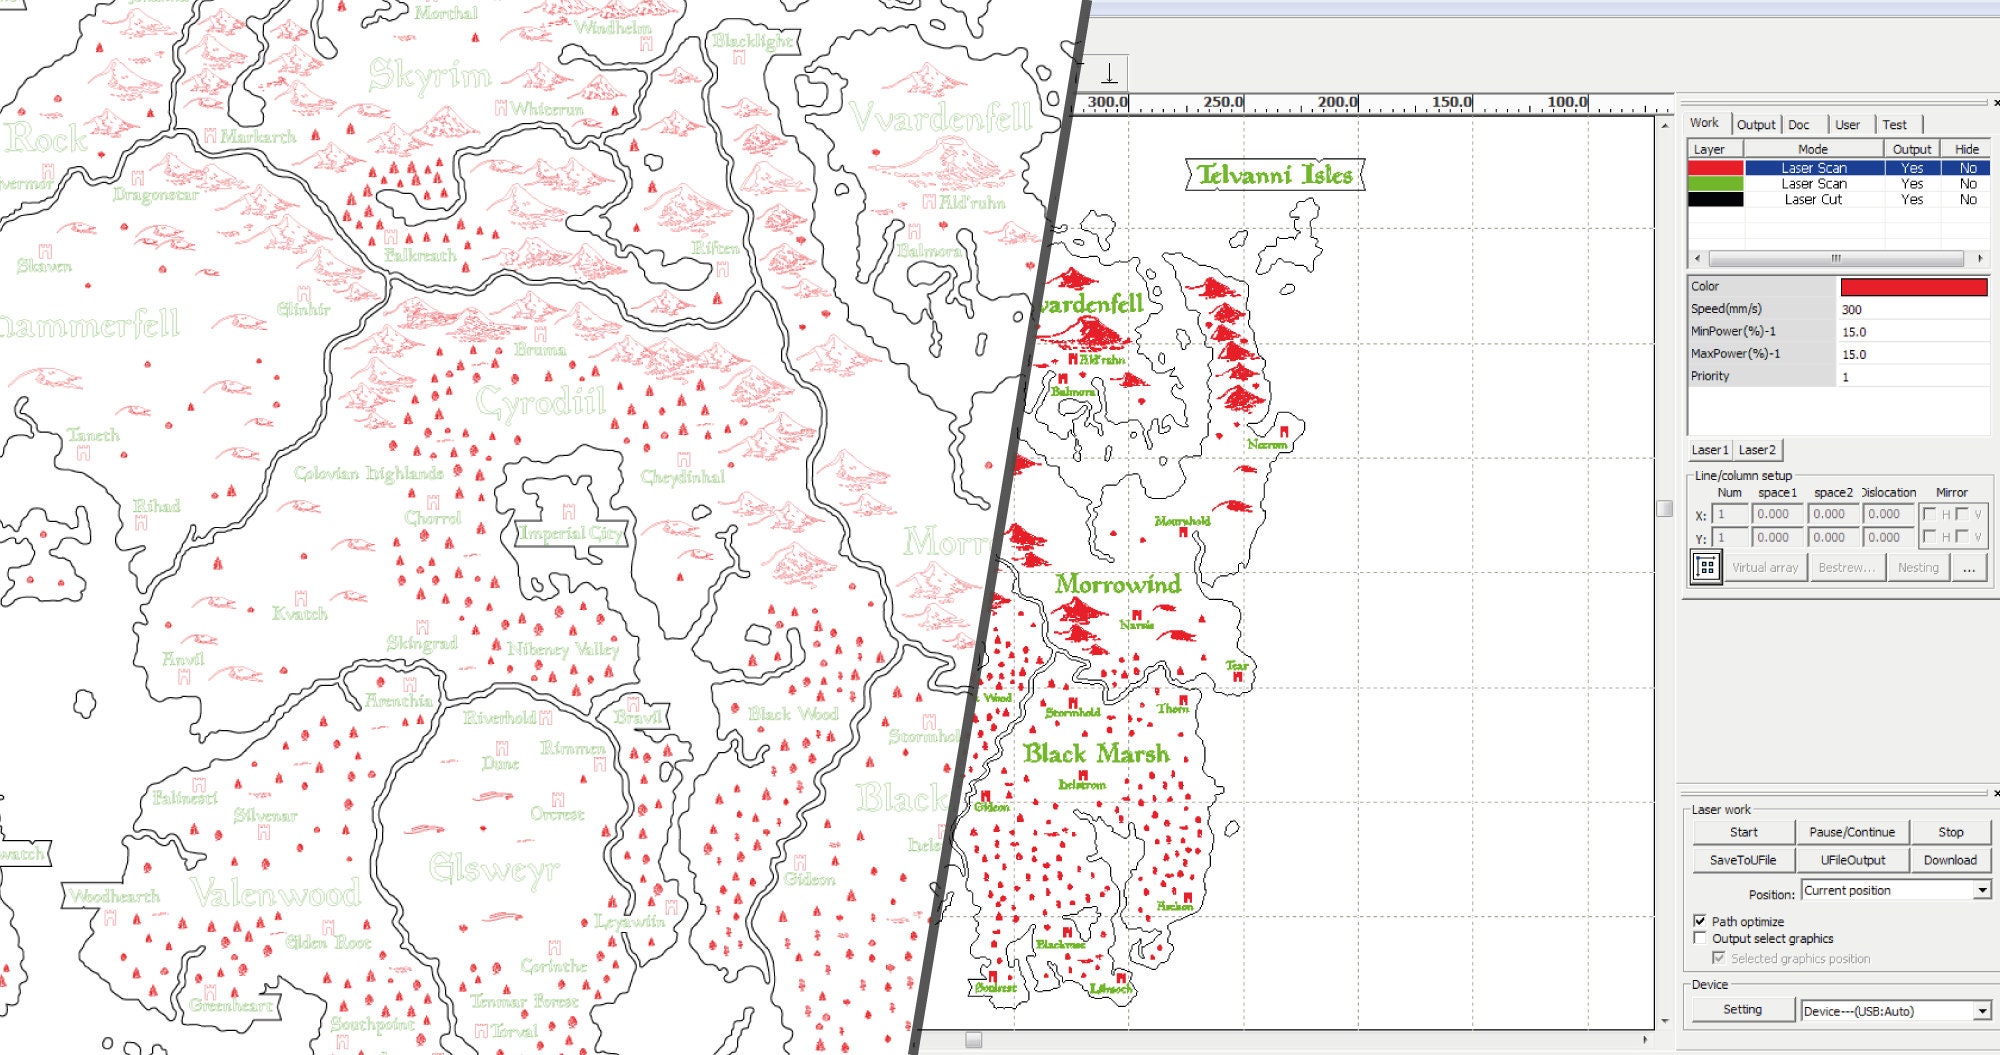The image size is (2000, 1055).
Task: Open the Position dropdown
Action: (1896, 890)
